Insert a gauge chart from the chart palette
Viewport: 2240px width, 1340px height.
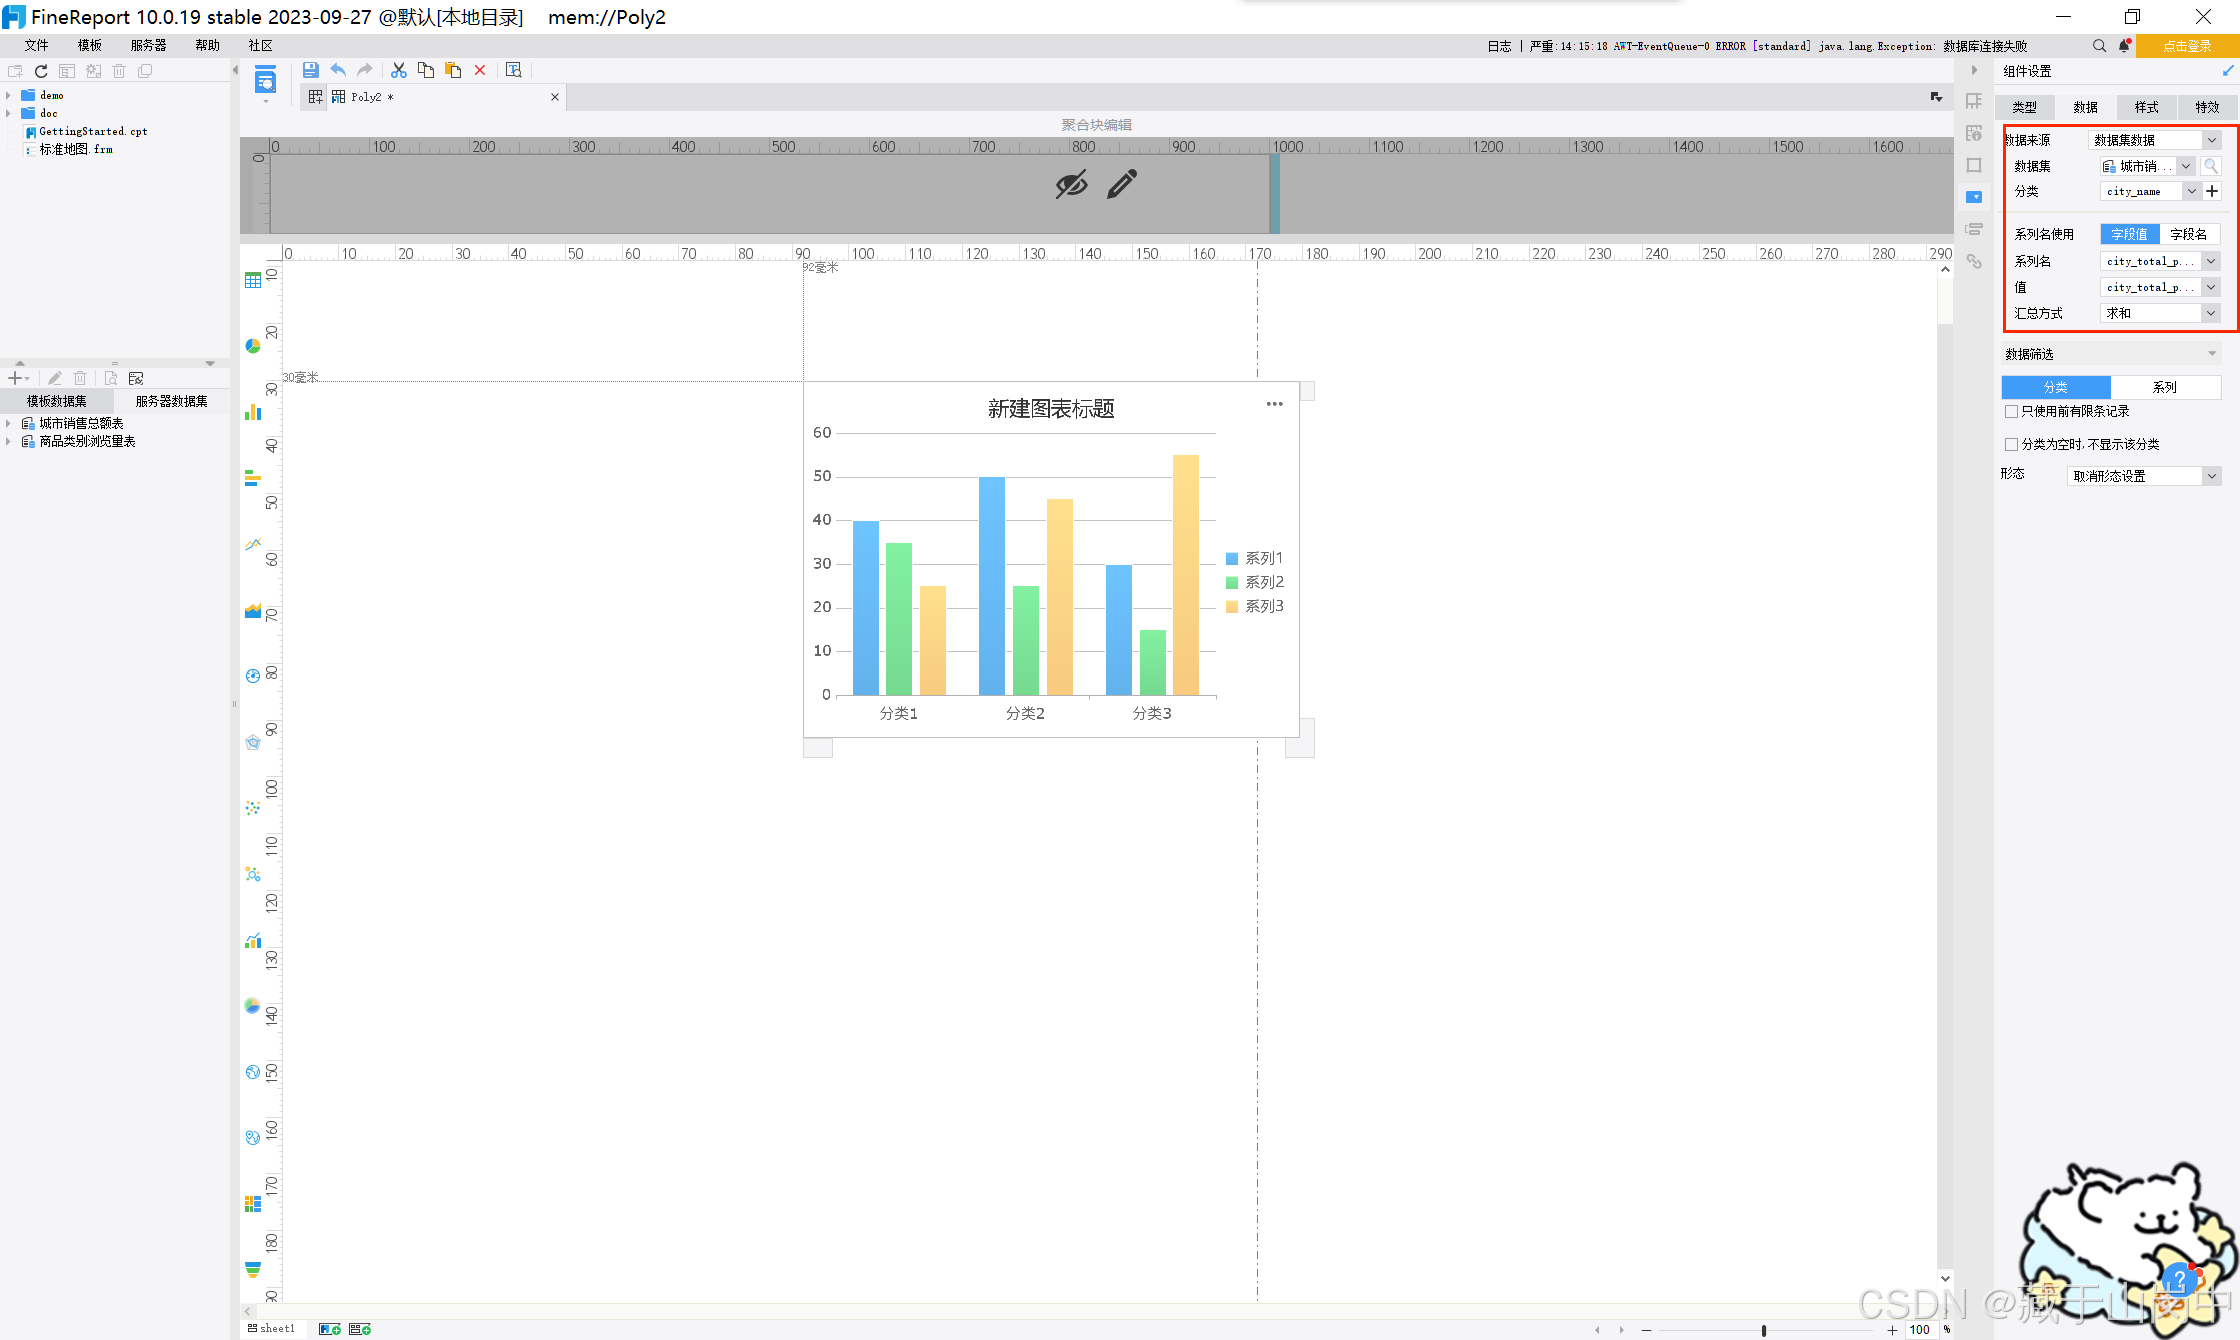pos(253,676)
